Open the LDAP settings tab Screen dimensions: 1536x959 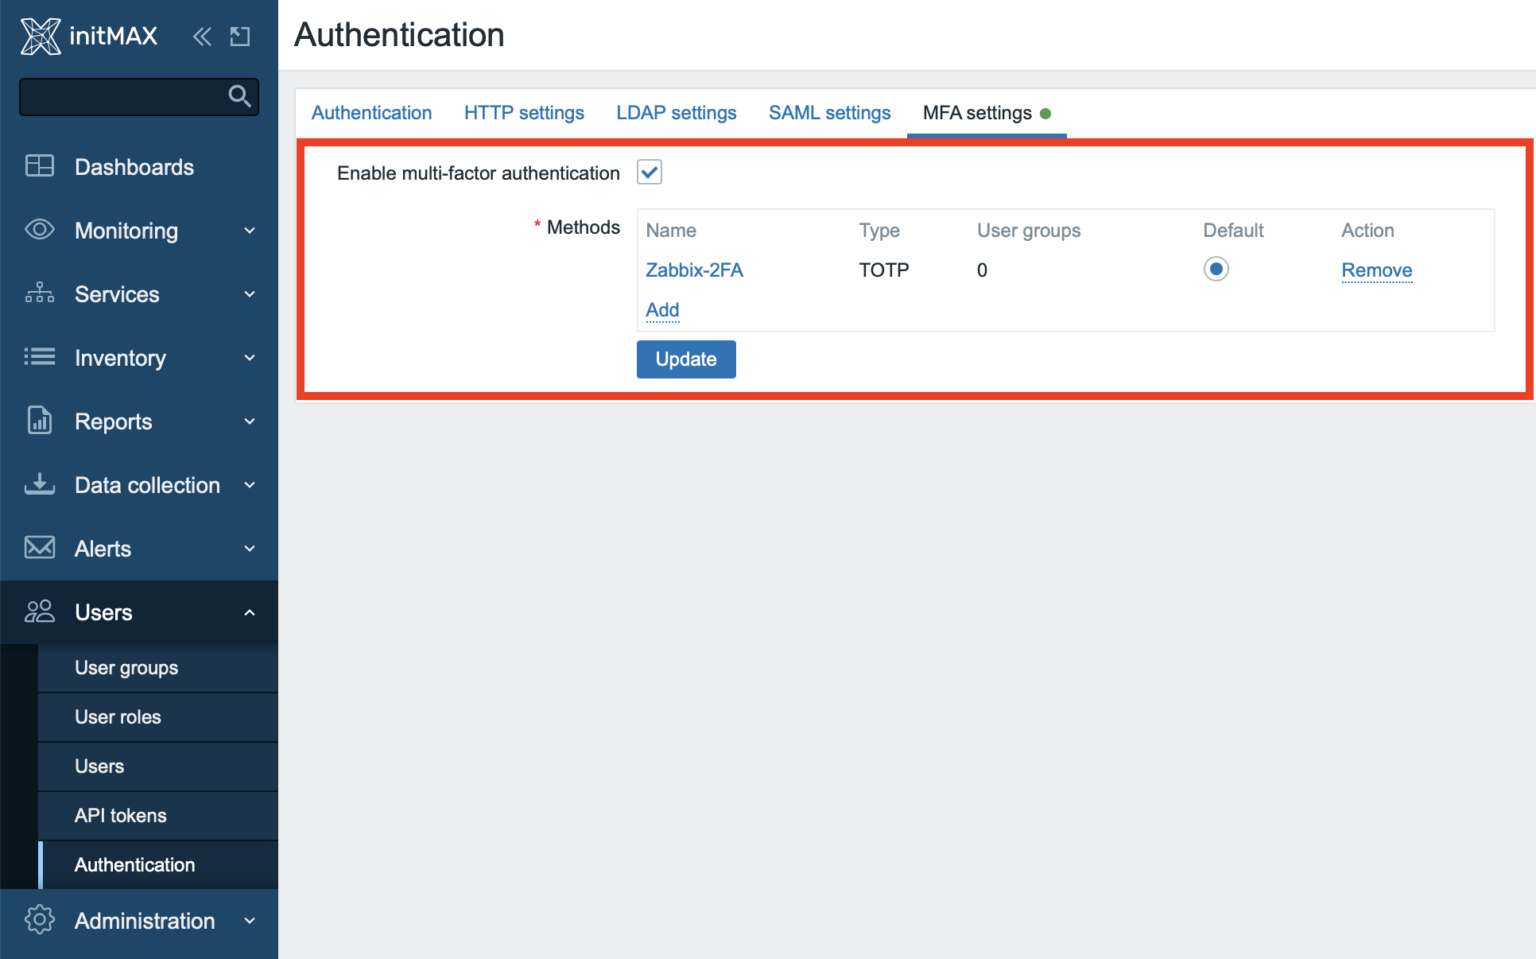(676, 112)
